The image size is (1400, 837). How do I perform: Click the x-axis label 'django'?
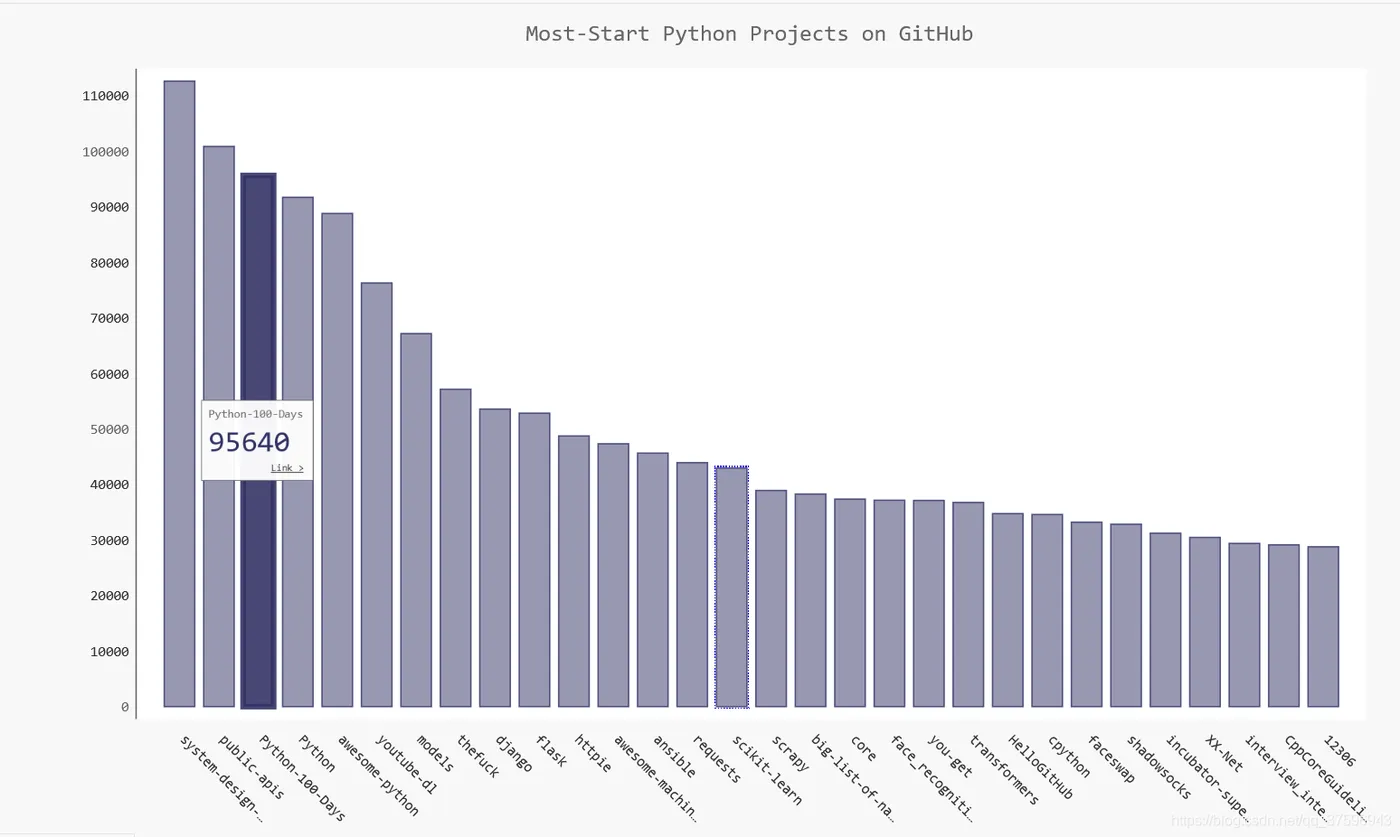513,752
